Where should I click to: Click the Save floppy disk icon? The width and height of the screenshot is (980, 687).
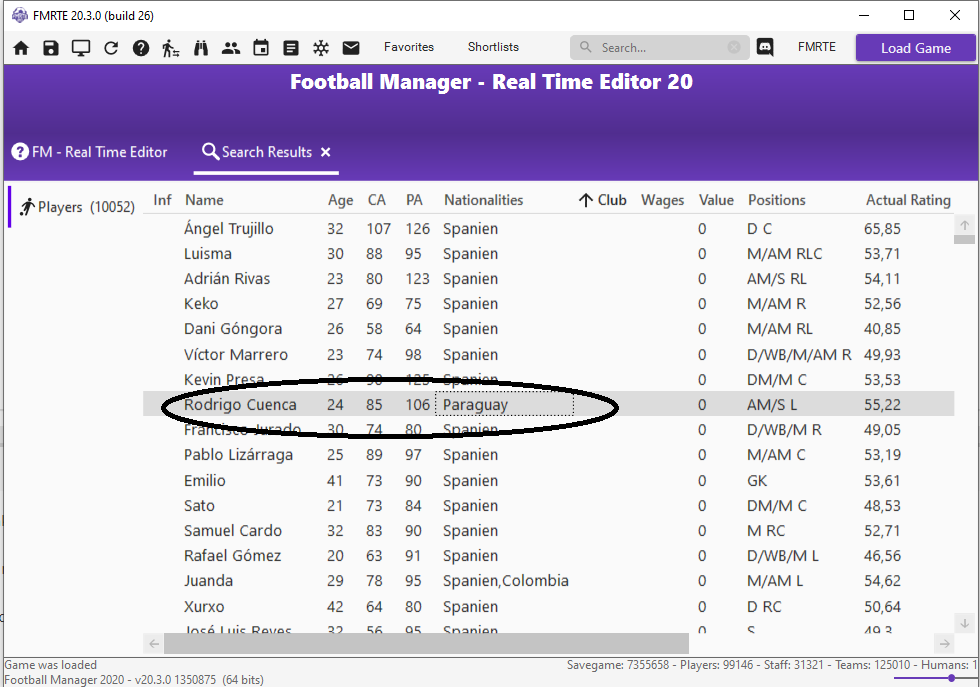[x=51, y=48]
